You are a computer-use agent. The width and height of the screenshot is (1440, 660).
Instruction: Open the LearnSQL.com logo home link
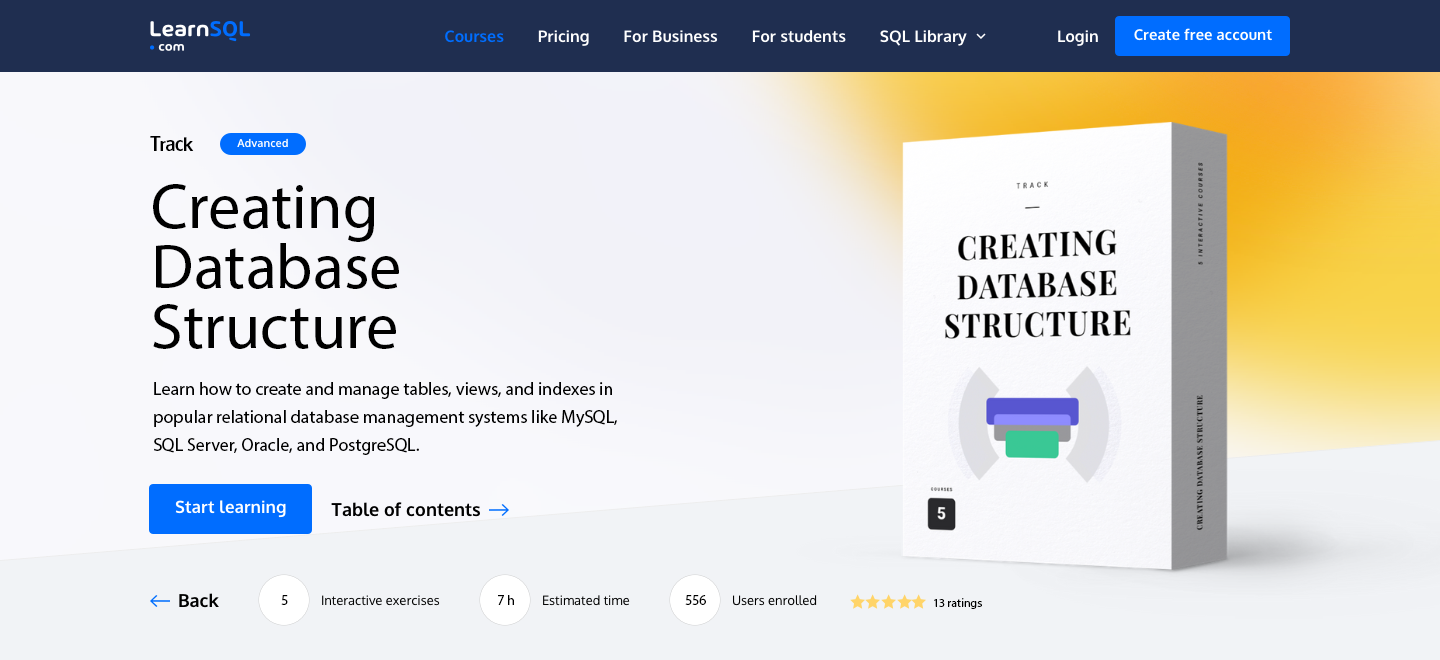199,36
